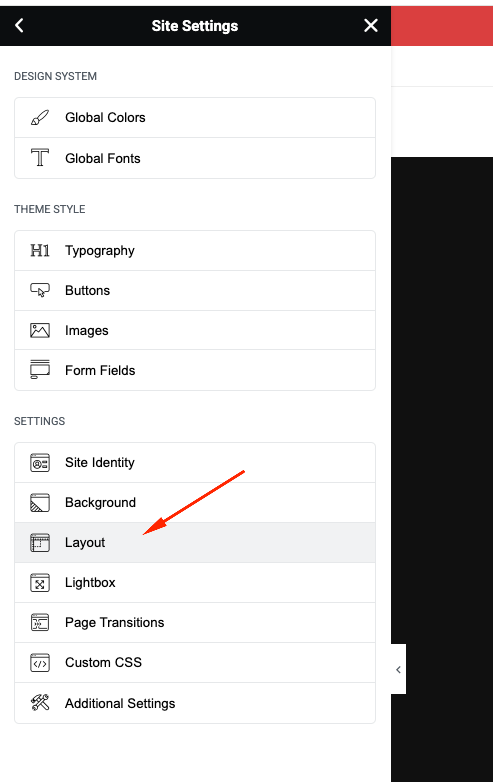Go back using the header arrow
This screenshot has height=782, width=493.
19,25
